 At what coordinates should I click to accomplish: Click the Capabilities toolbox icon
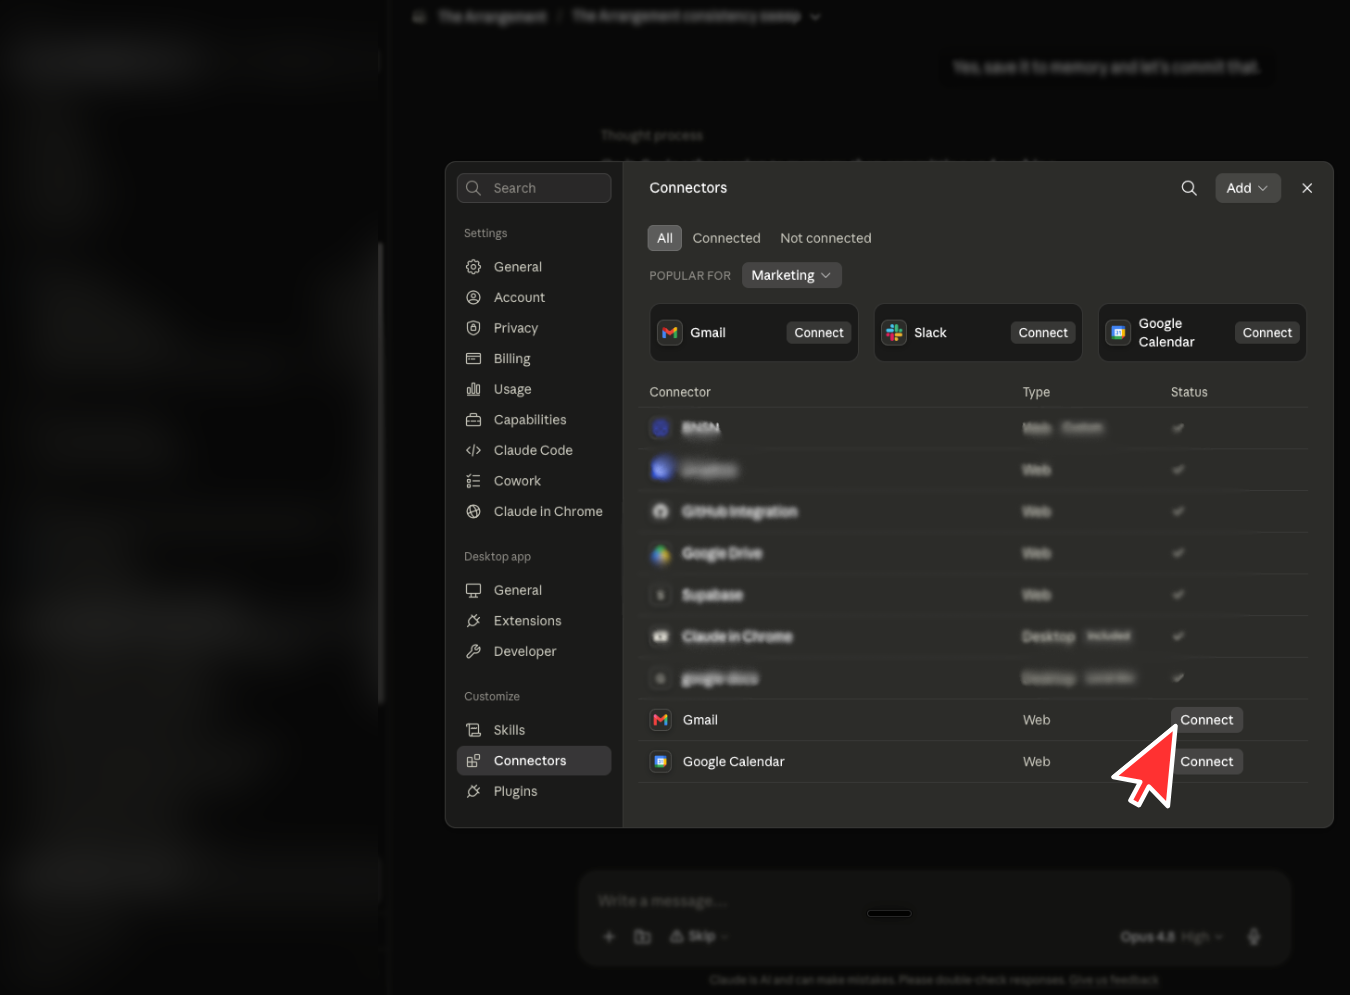[x=474, y=420]
